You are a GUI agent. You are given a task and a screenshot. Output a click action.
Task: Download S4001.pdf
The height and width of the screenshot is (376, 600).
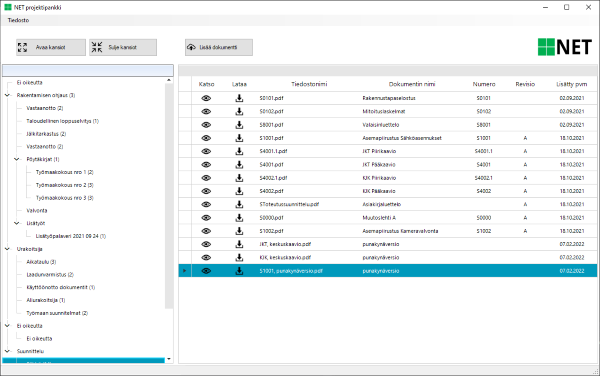239,164
